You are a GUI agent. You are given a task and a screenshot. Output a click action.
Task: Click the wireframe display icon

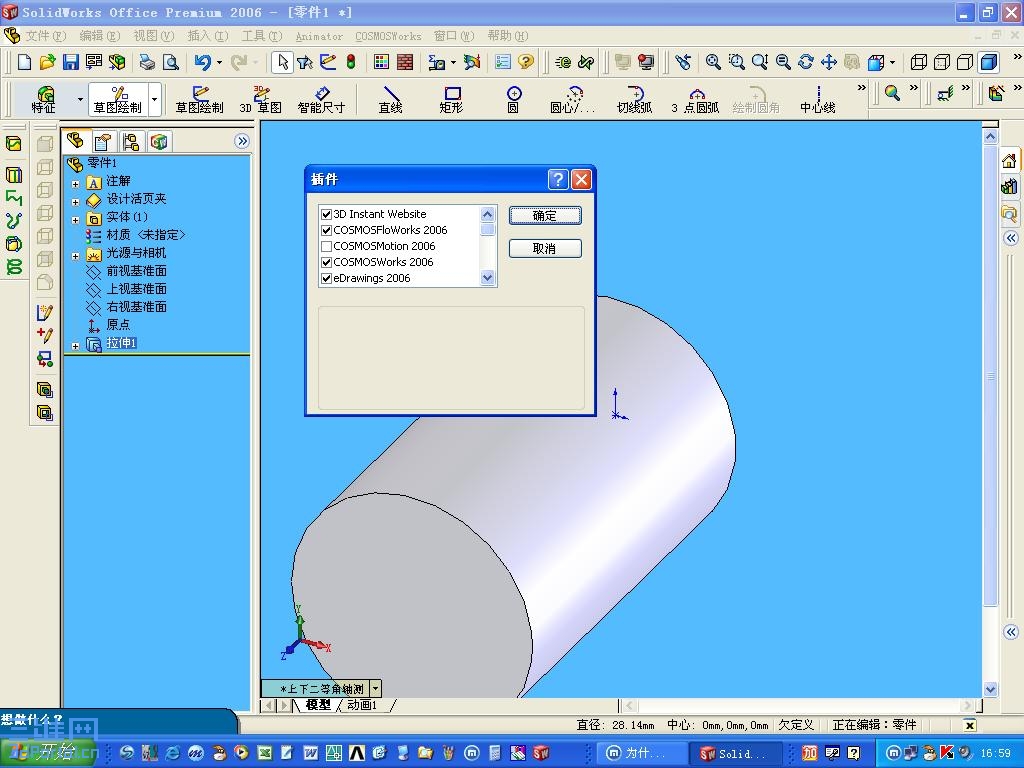pyautogui.click(x=919, y=62)
